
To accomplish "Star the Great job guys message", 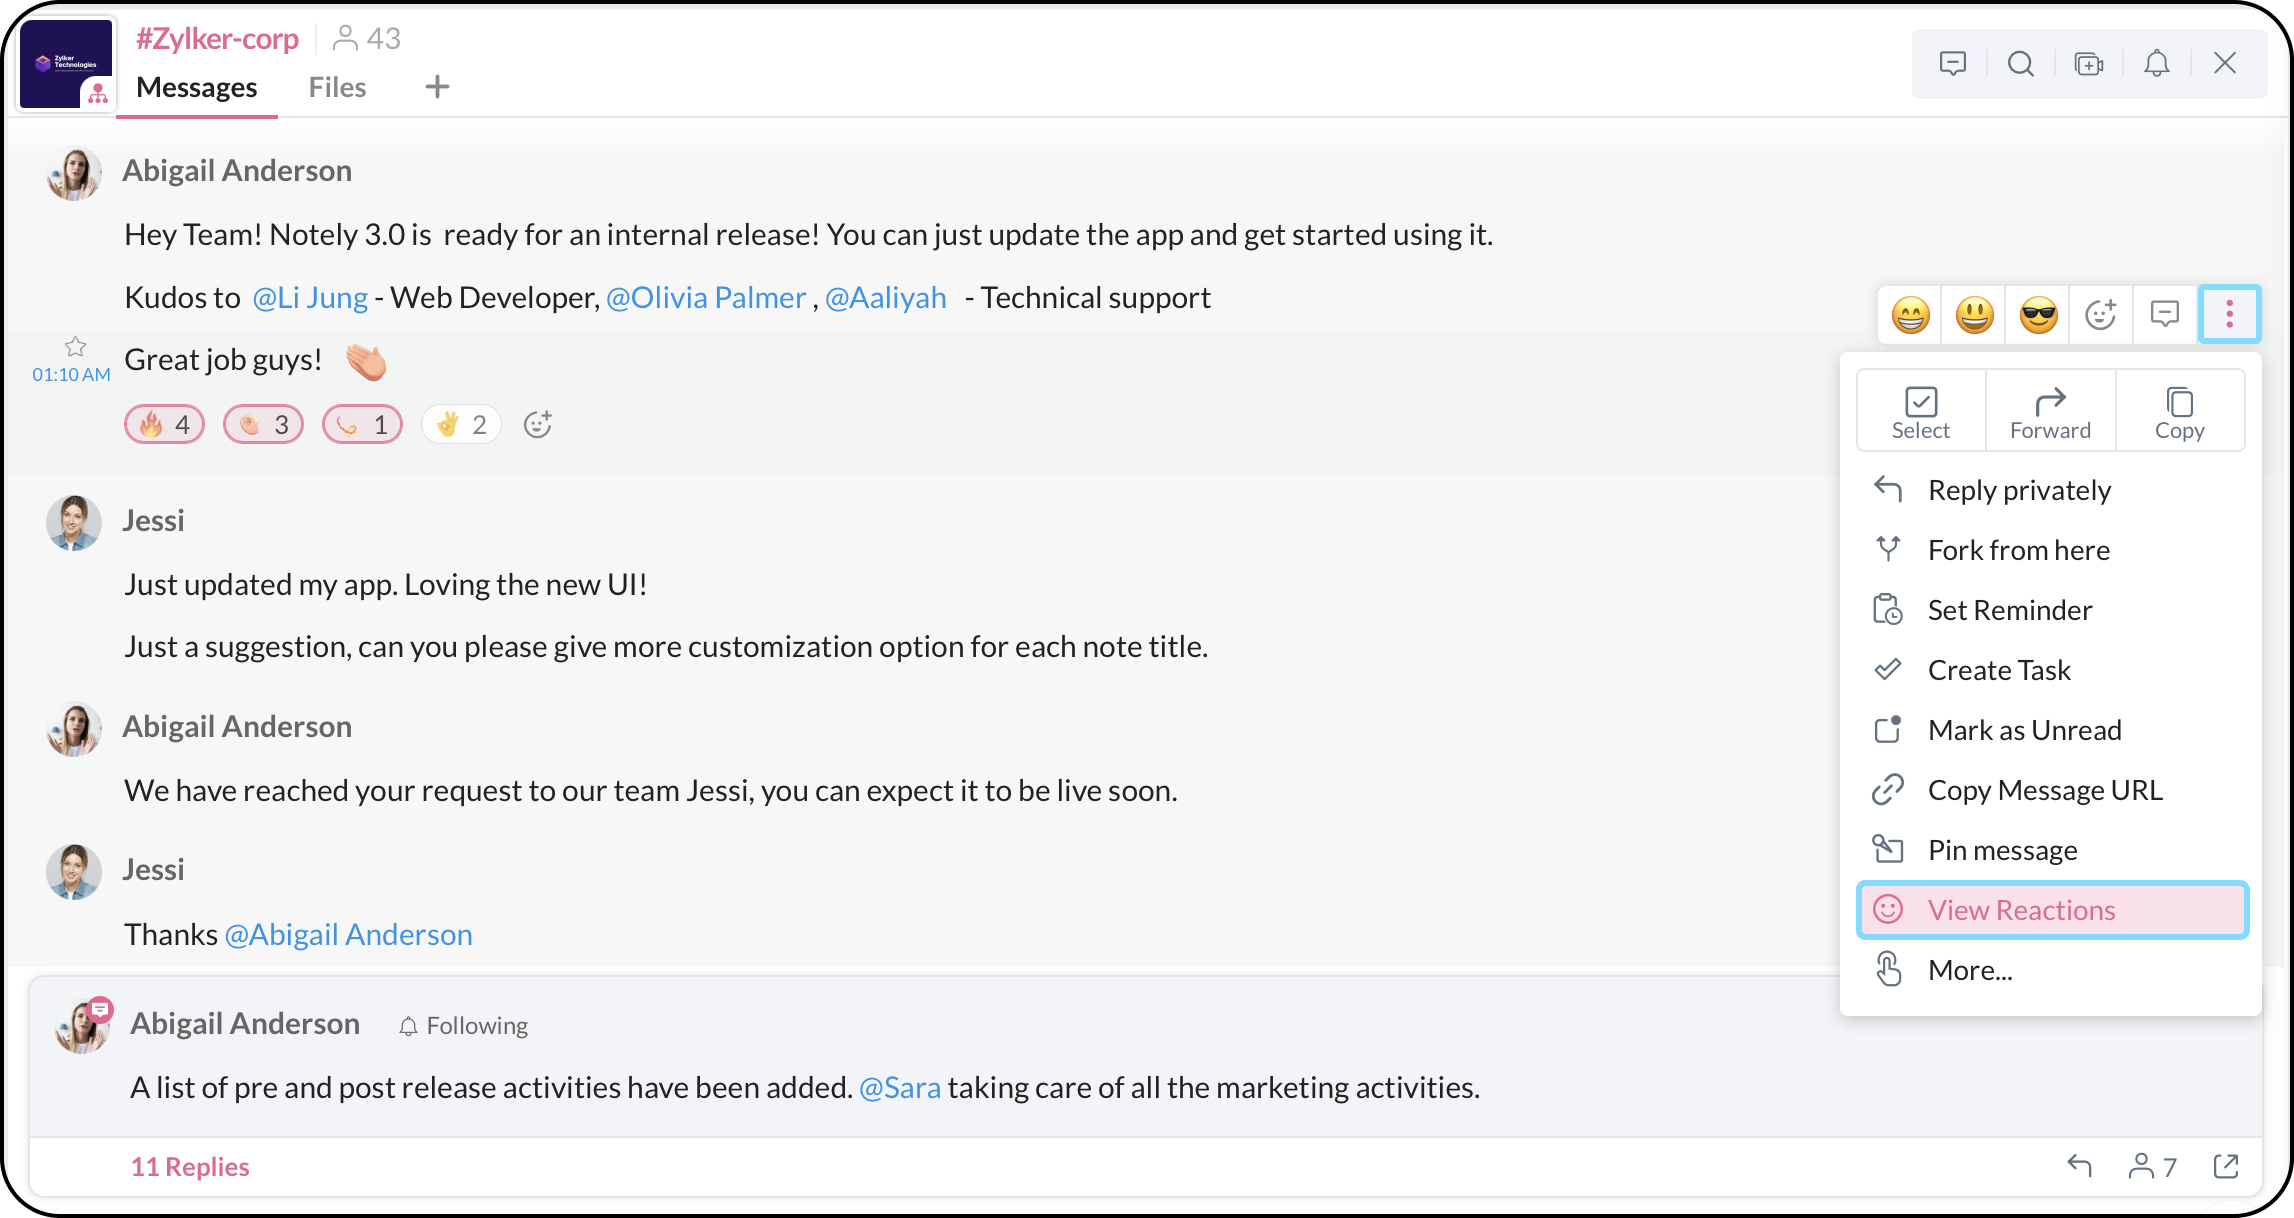I will pyautogui.click(x=75, y=347).
